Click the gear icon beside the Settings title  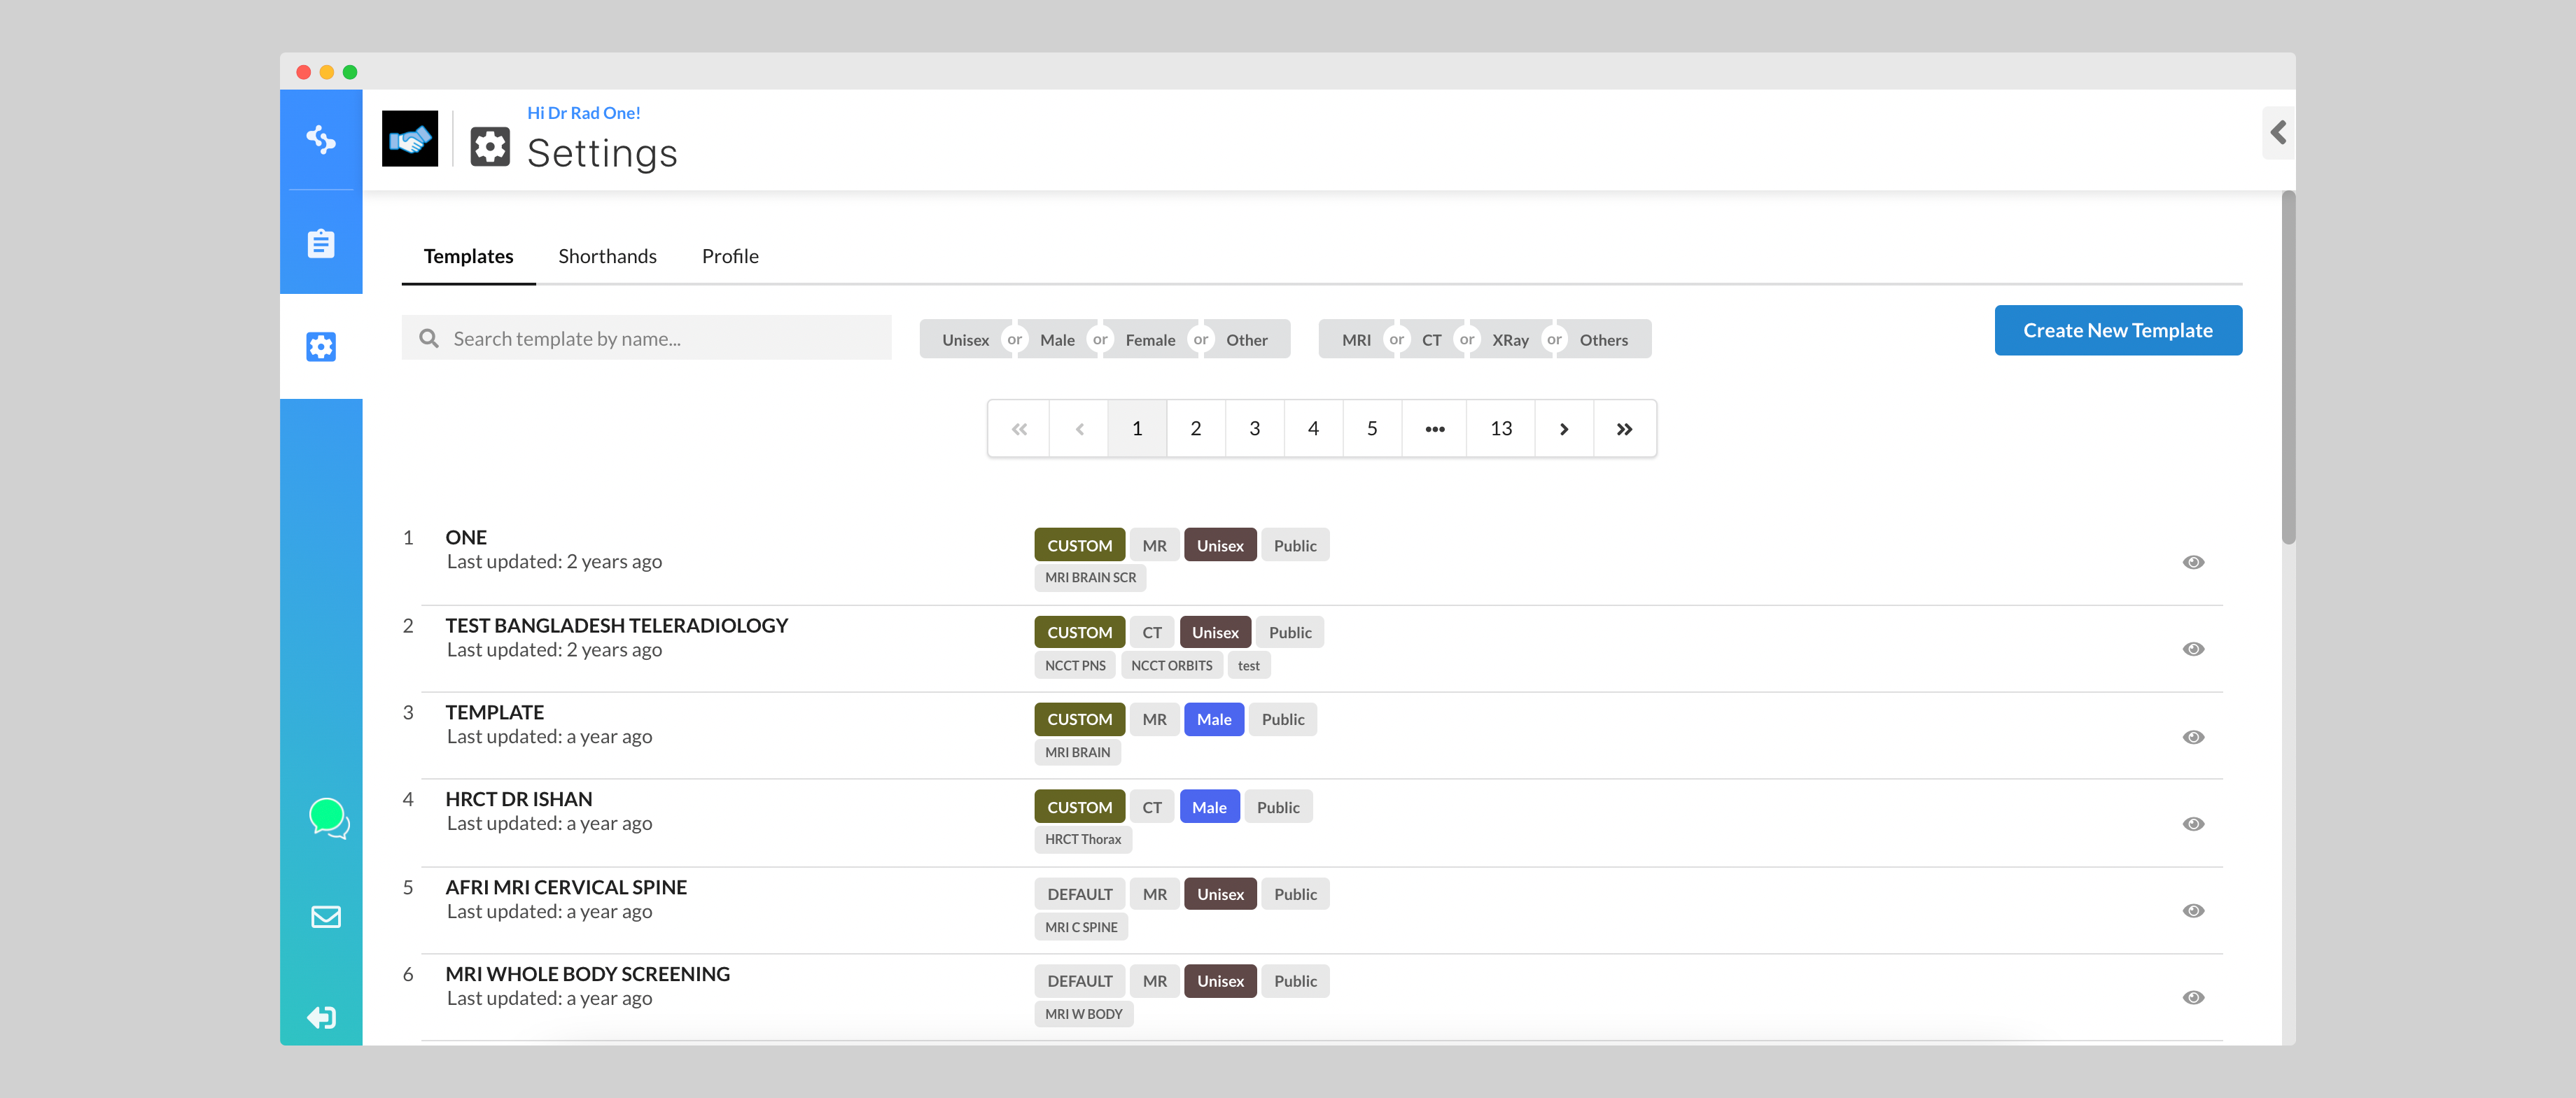491,146
